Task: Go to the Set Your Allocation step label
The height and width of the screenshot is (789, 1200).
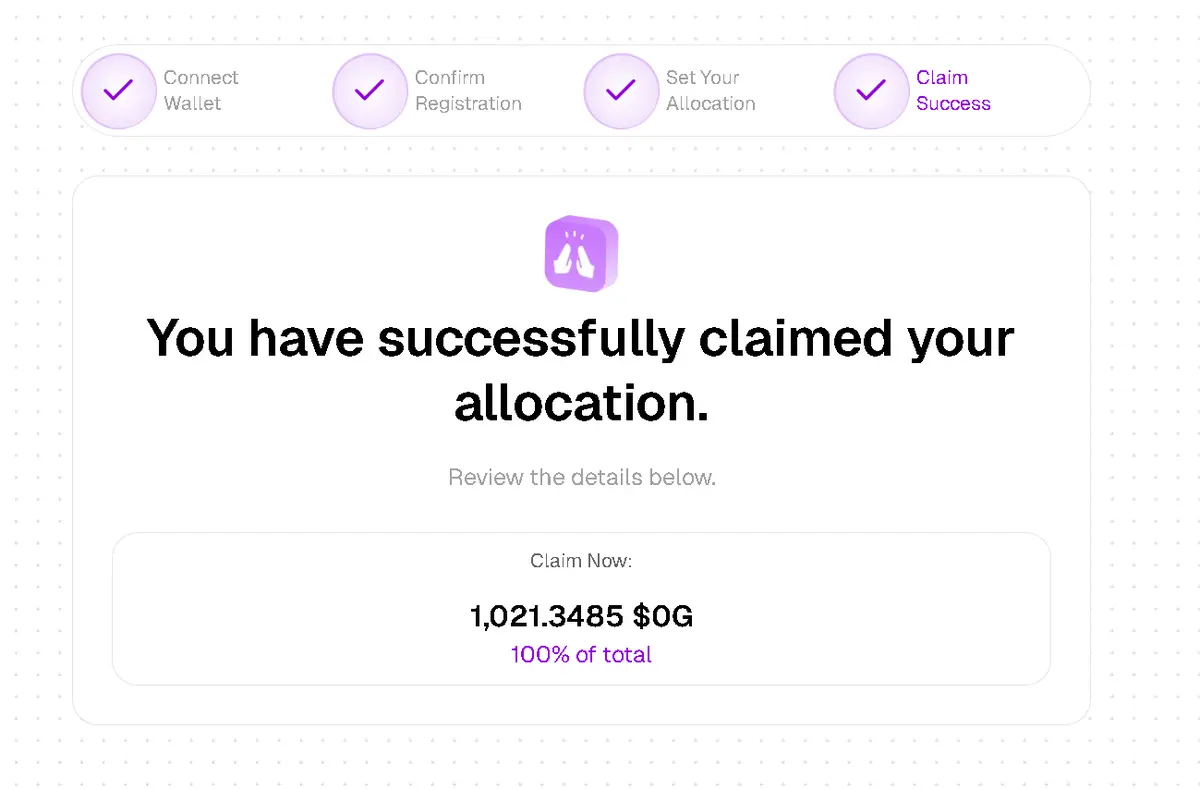Action: [x=711, y=90]
